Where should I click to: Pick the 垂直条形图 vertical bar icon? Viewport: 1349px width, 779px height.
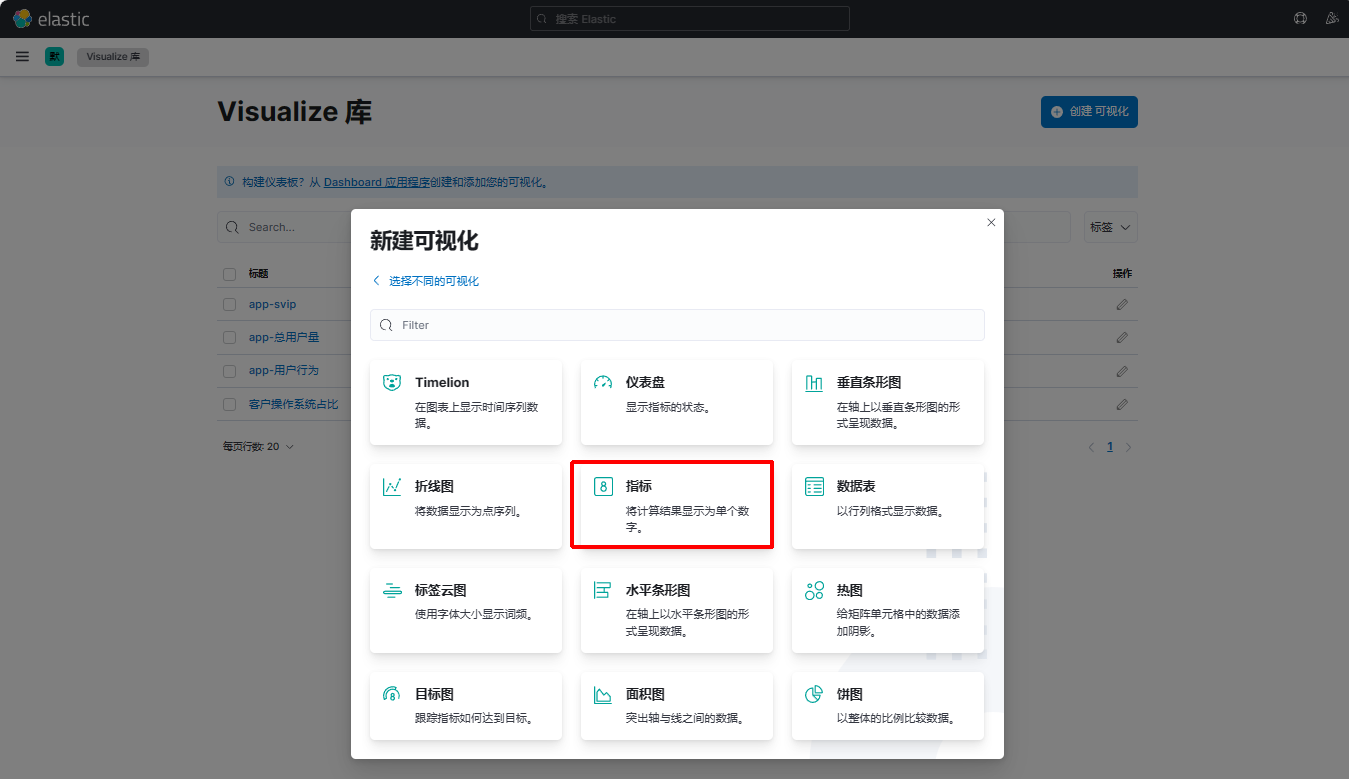814,383
